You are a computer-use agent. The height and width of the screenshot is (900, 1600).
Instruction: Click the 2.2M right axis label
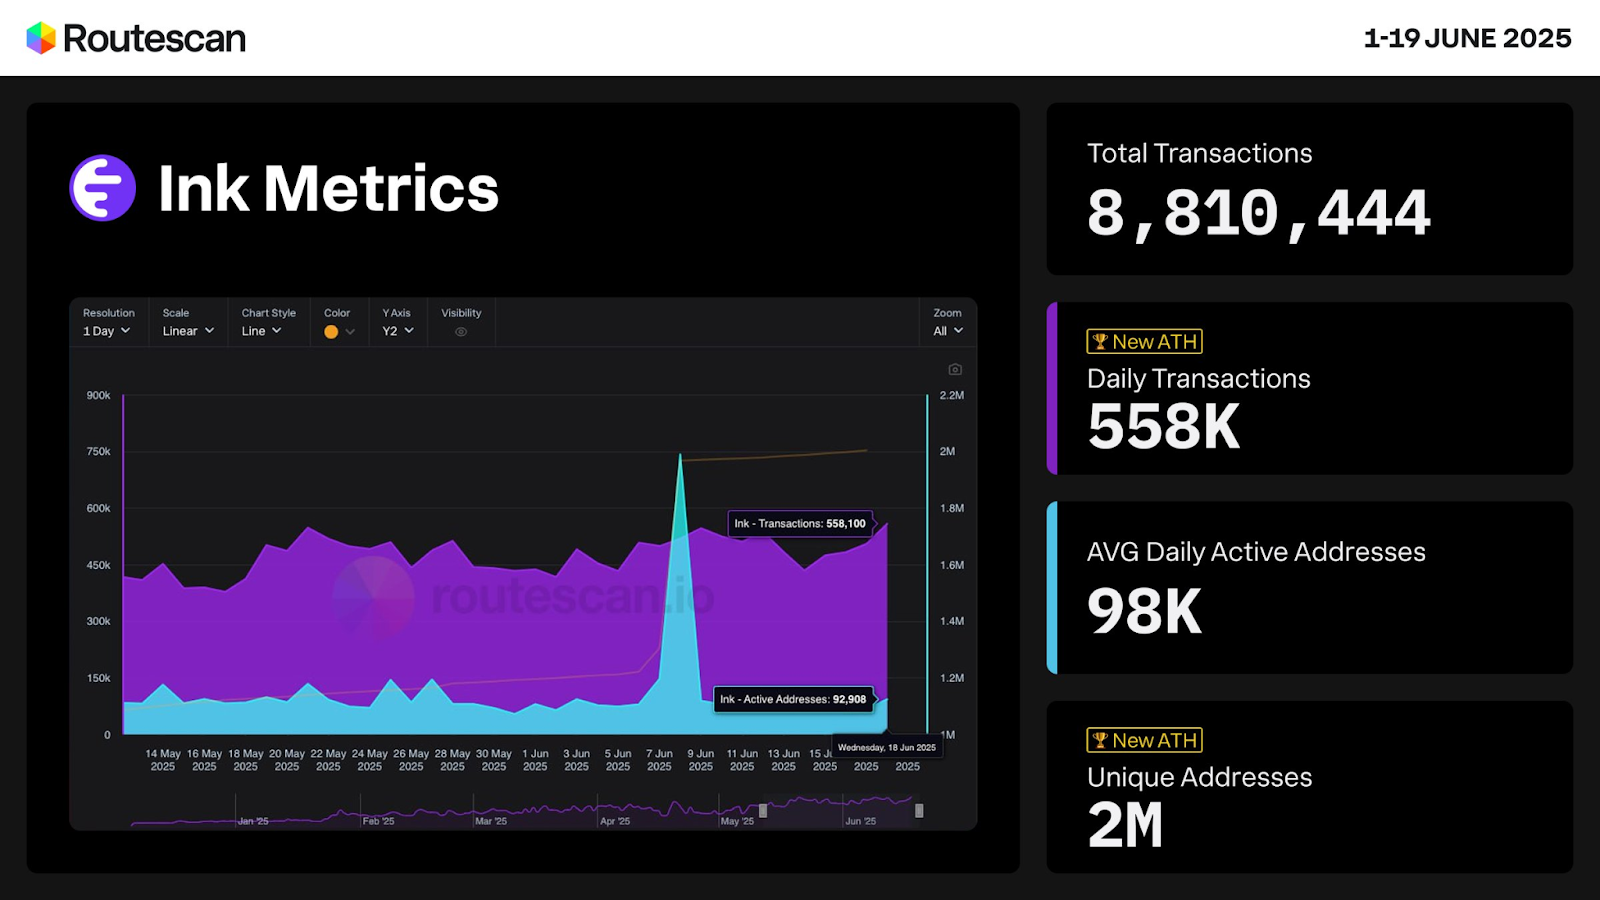[x=952, y=396]
